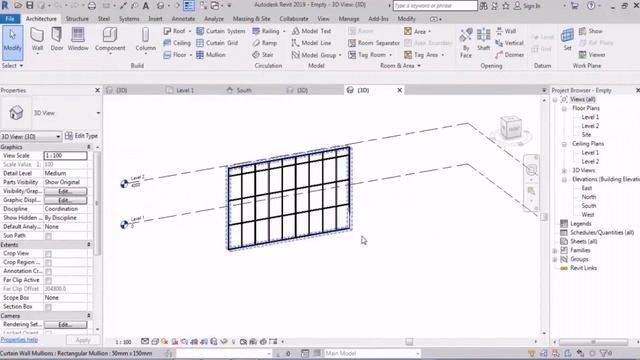Click the Curtain System tool
The height and width of the screenshot is (360, 640).
[x=220, y=31]
